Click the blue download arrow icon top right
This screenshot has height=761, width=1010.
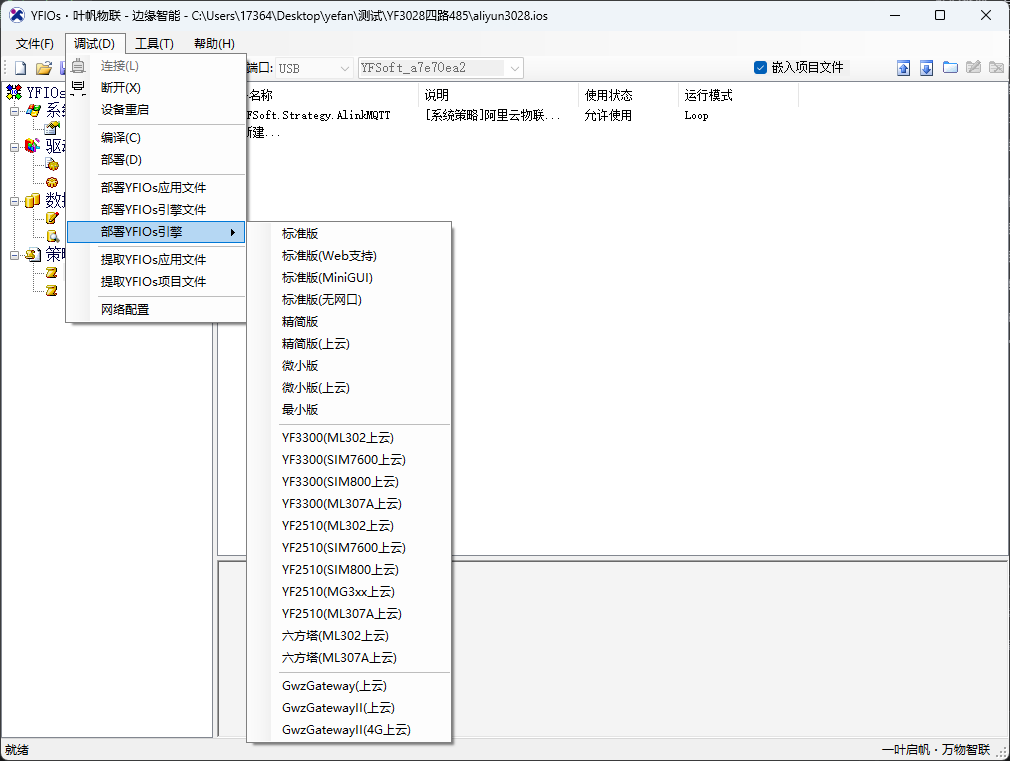click(927, 67)
